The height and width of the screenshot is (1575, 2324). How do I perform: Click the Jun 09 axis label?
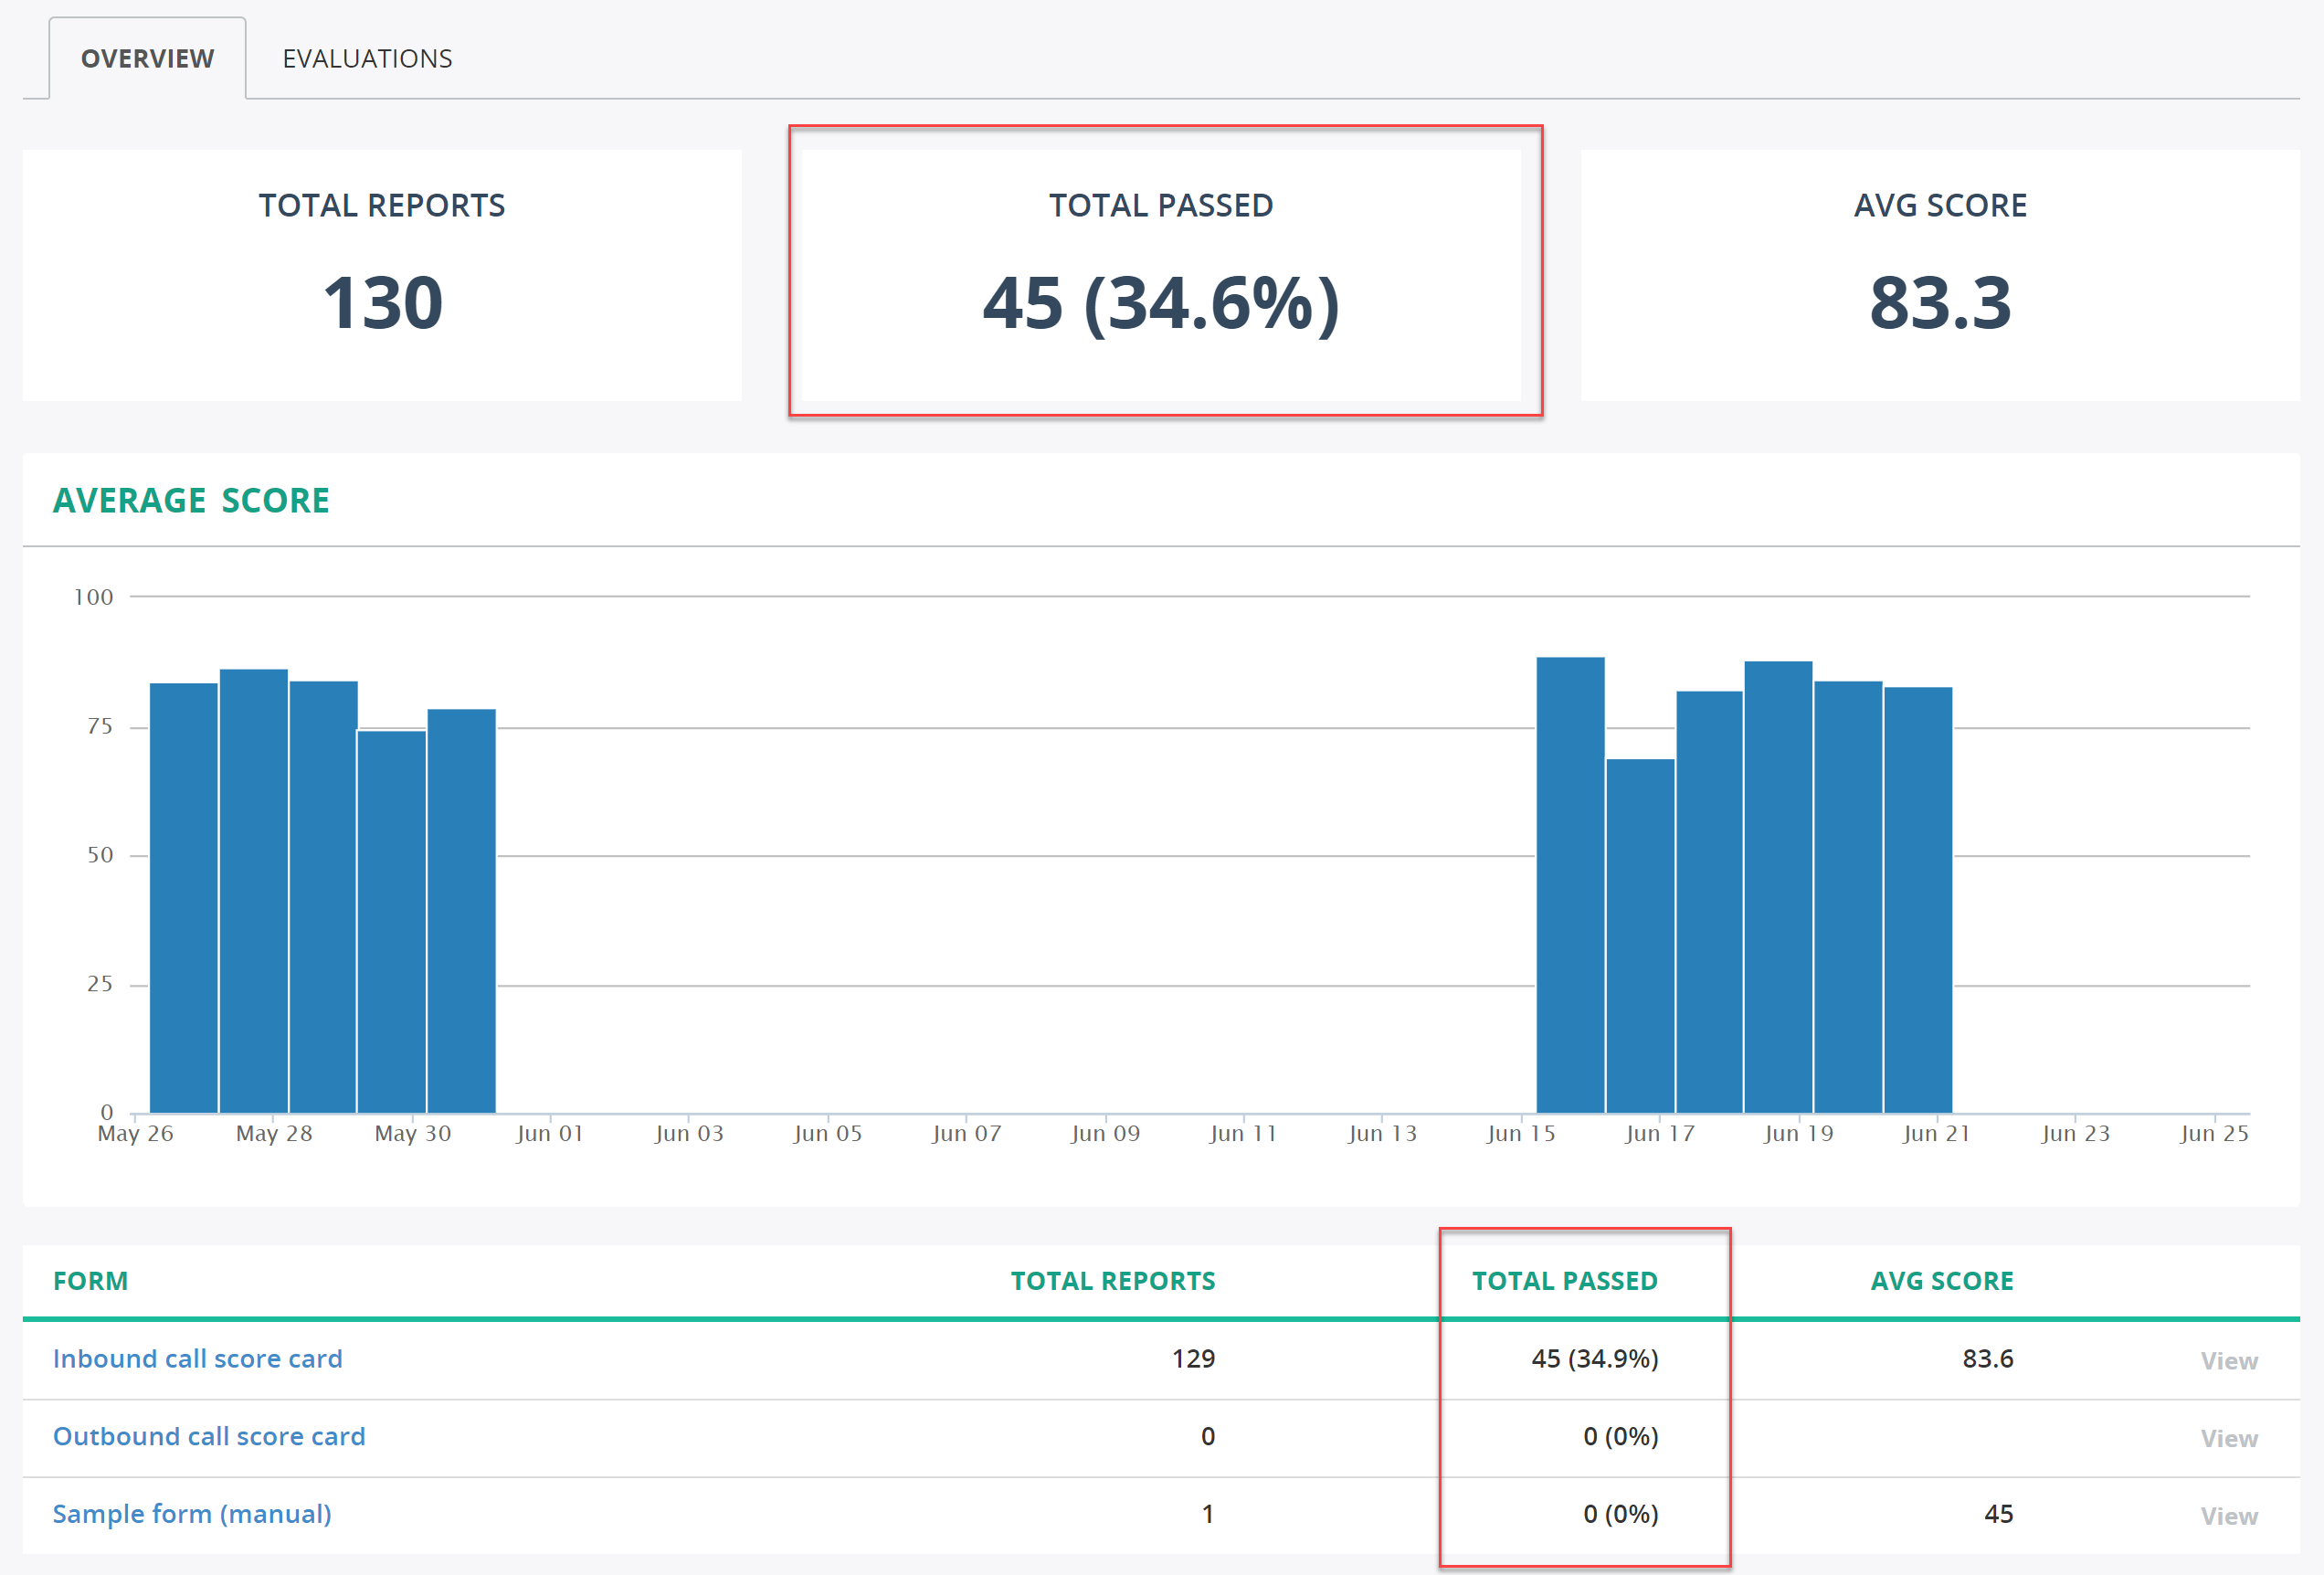pyautogui.click(x=1105, y=1133)
